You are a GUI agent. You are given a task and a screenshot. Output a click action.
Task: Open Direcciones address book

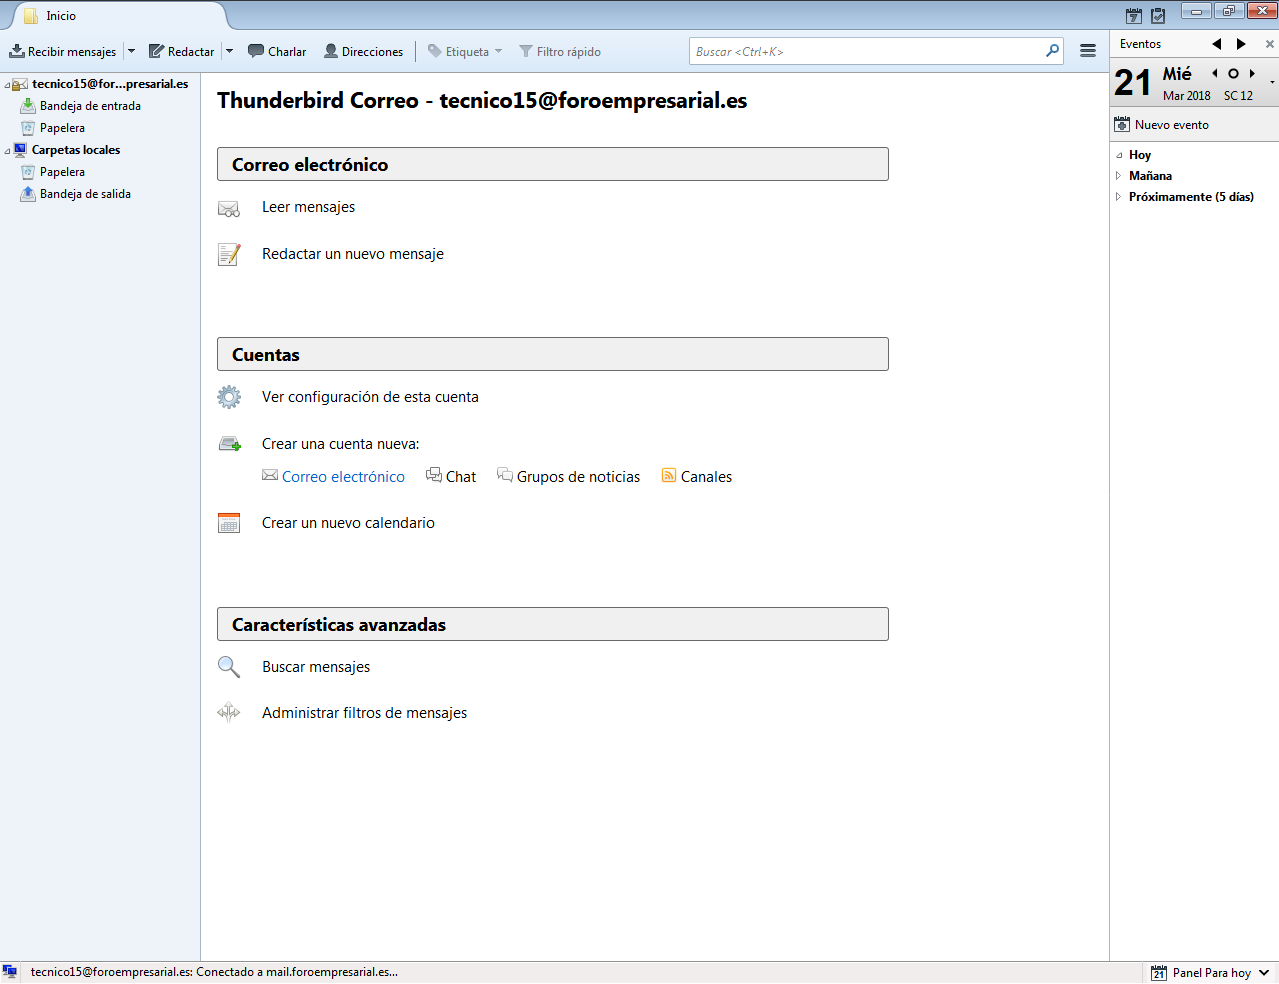pos(363,51)
